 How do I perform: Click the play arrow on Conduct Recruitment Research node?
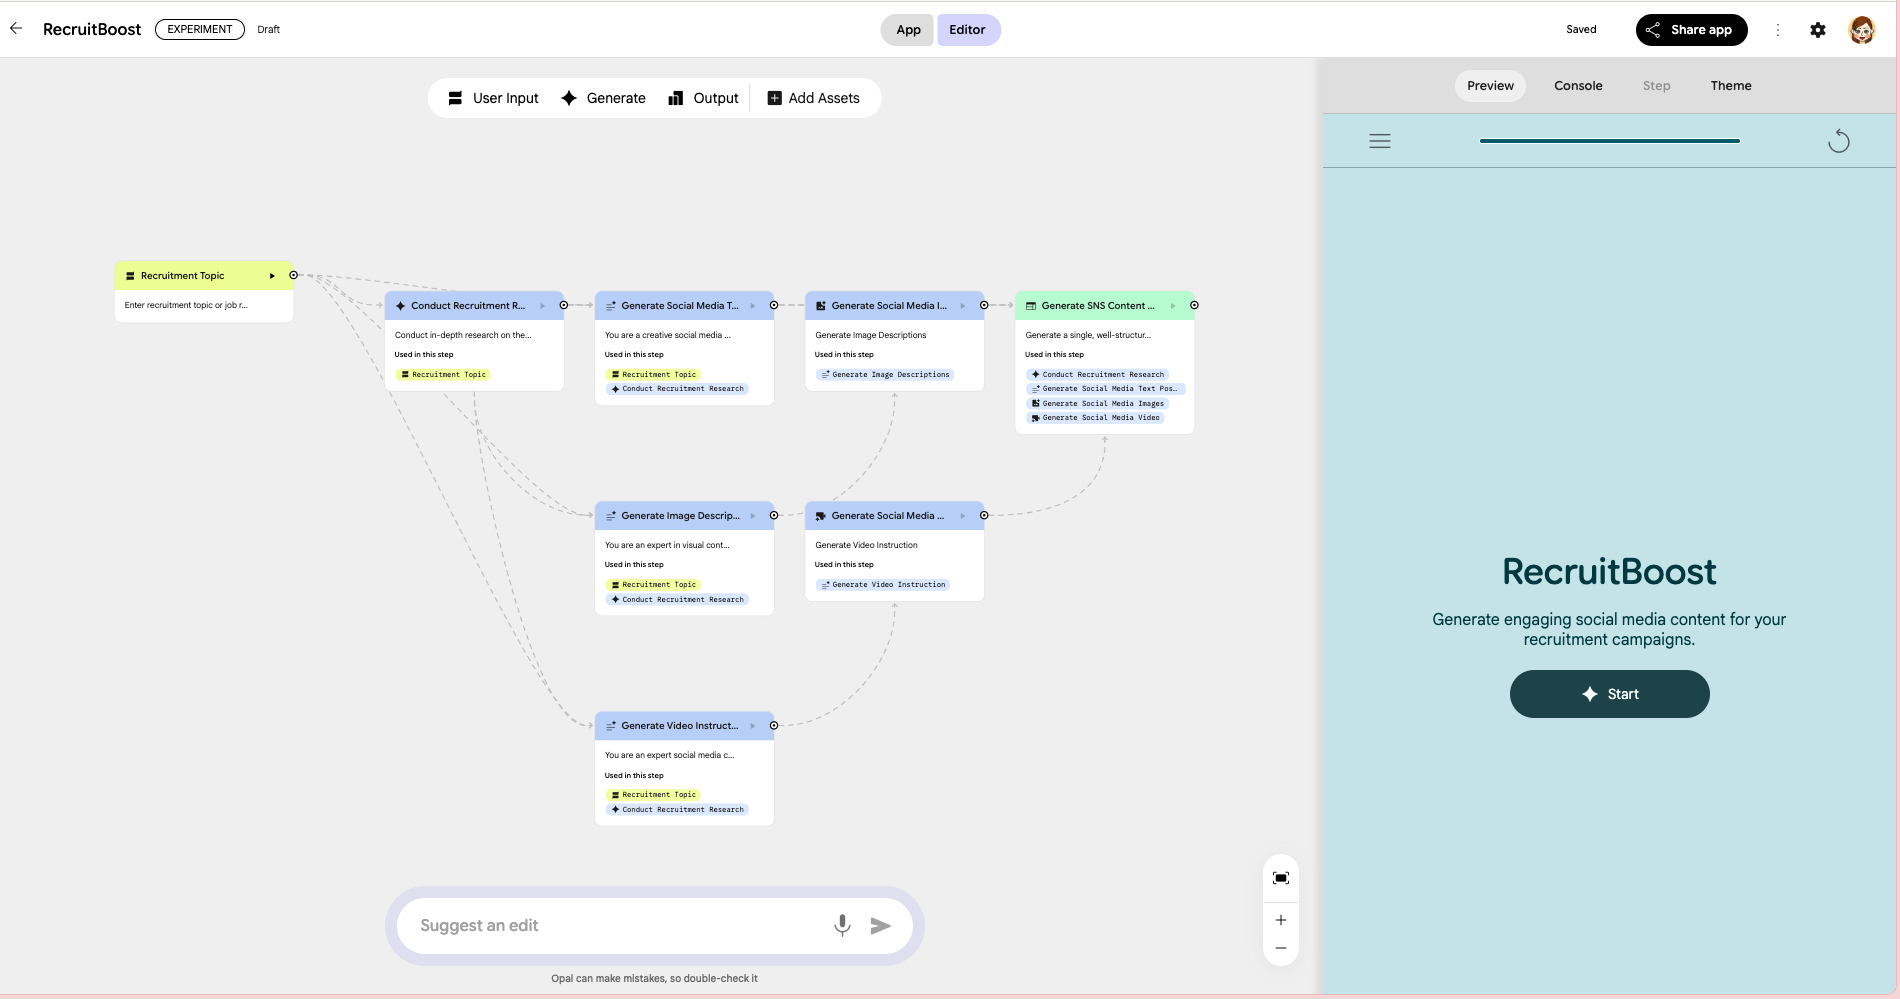[543, 306]
